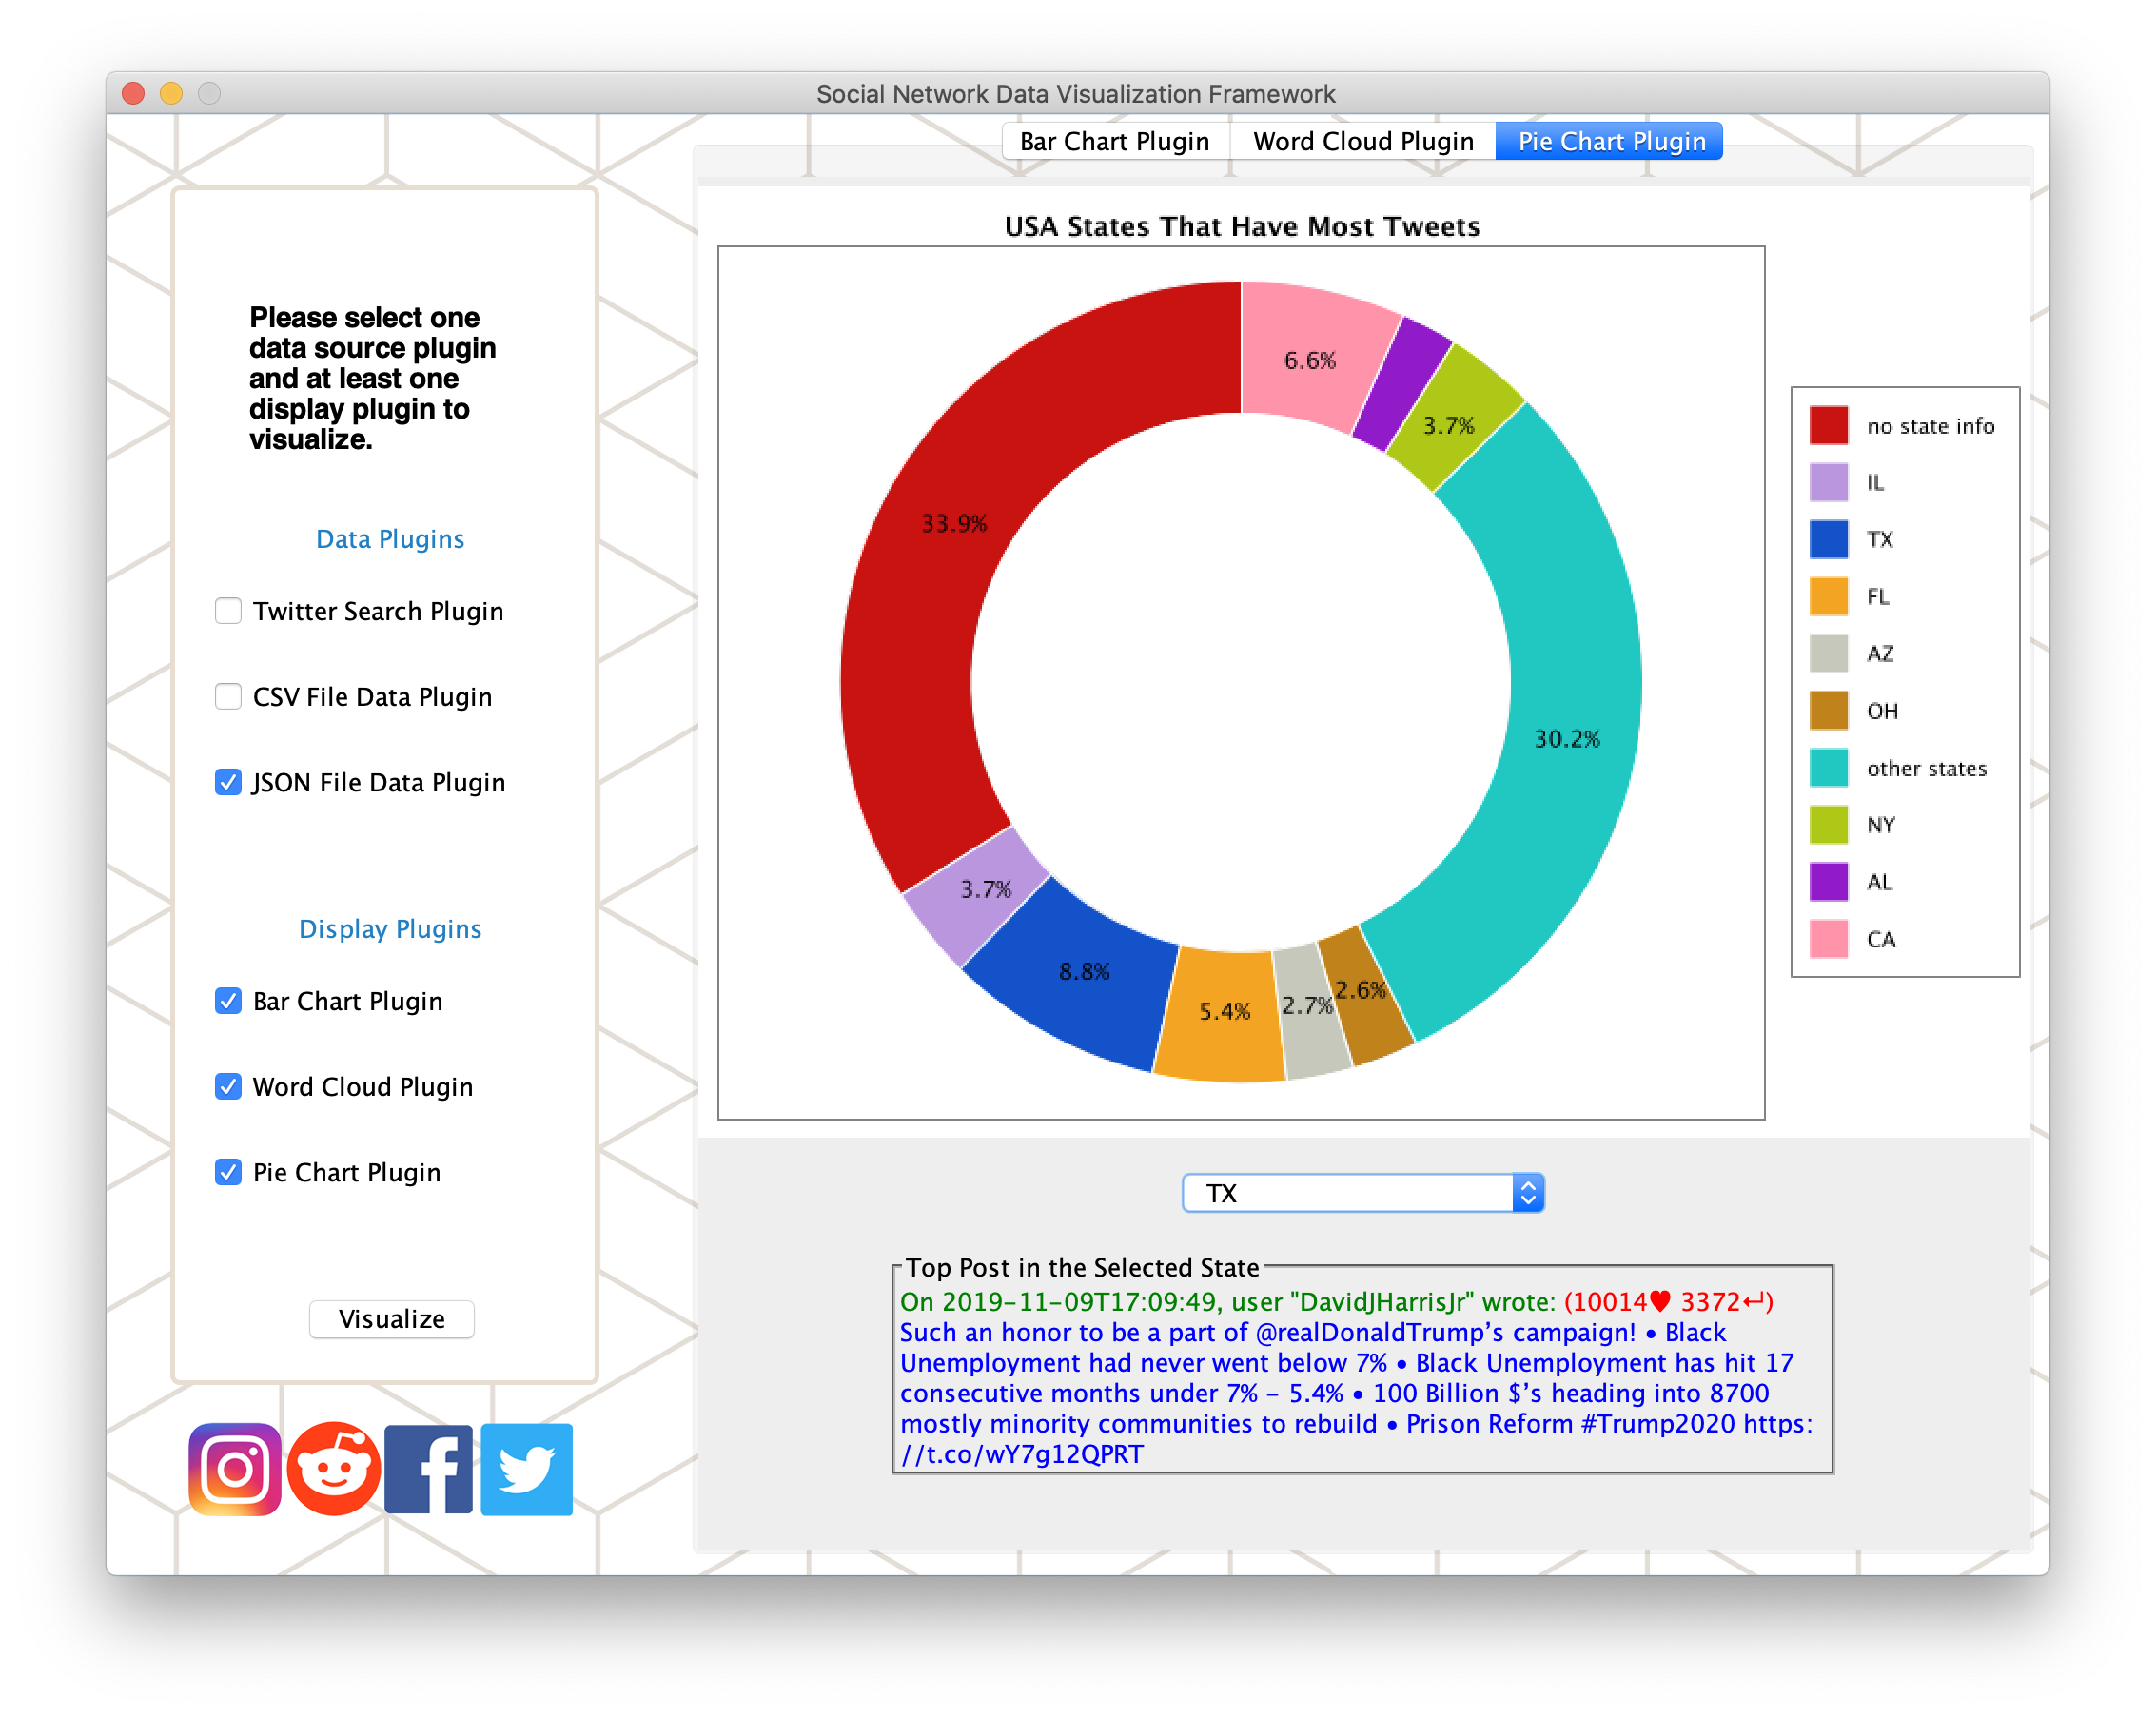Image resolution: width=2156 pixels, height=1716 pixels.
Task: Click the blue TX legend swatch
Action: (x=1828, y=539)
